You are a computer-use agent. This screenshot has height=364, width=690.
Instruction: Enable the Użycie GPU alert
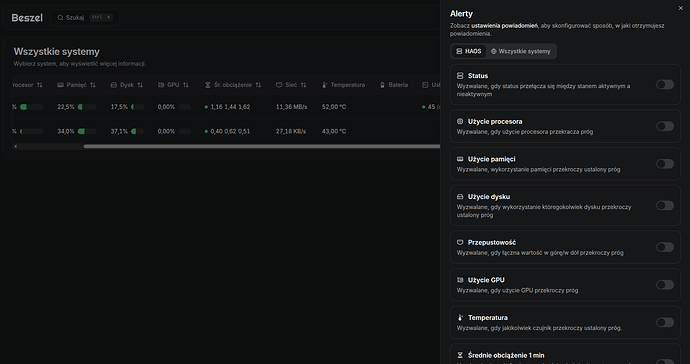coord(664,285)
